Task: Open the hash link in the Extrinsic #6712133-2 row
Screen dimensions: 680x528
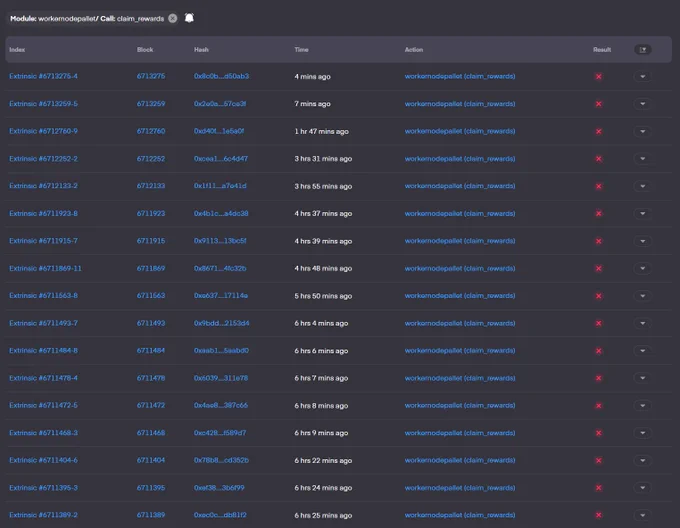Action: click(220, 186)
